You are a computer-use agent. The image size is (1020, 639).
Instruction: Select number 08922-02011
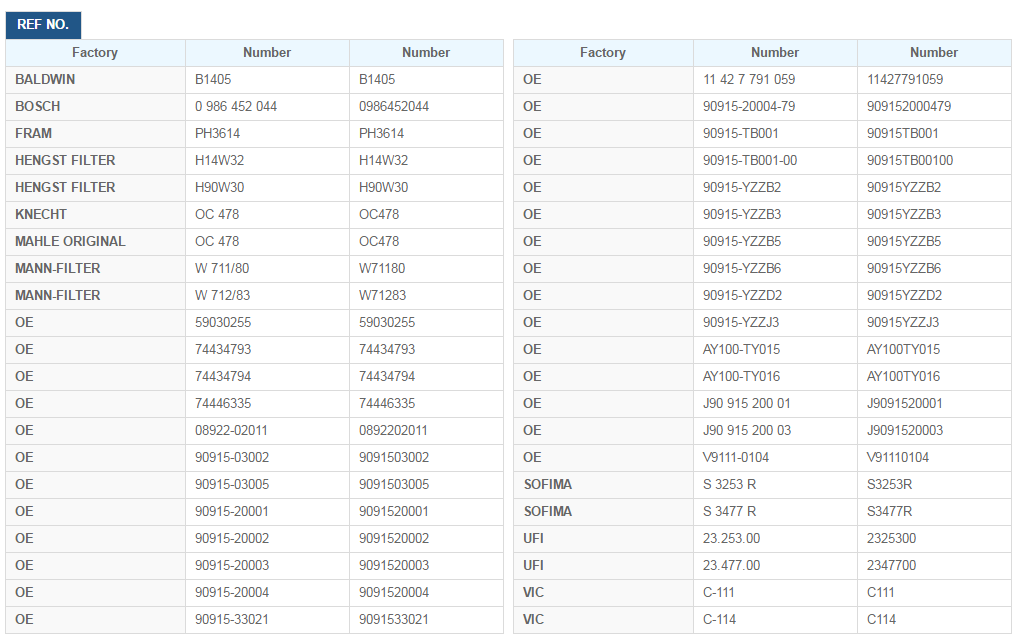click(x=231, y=431)
